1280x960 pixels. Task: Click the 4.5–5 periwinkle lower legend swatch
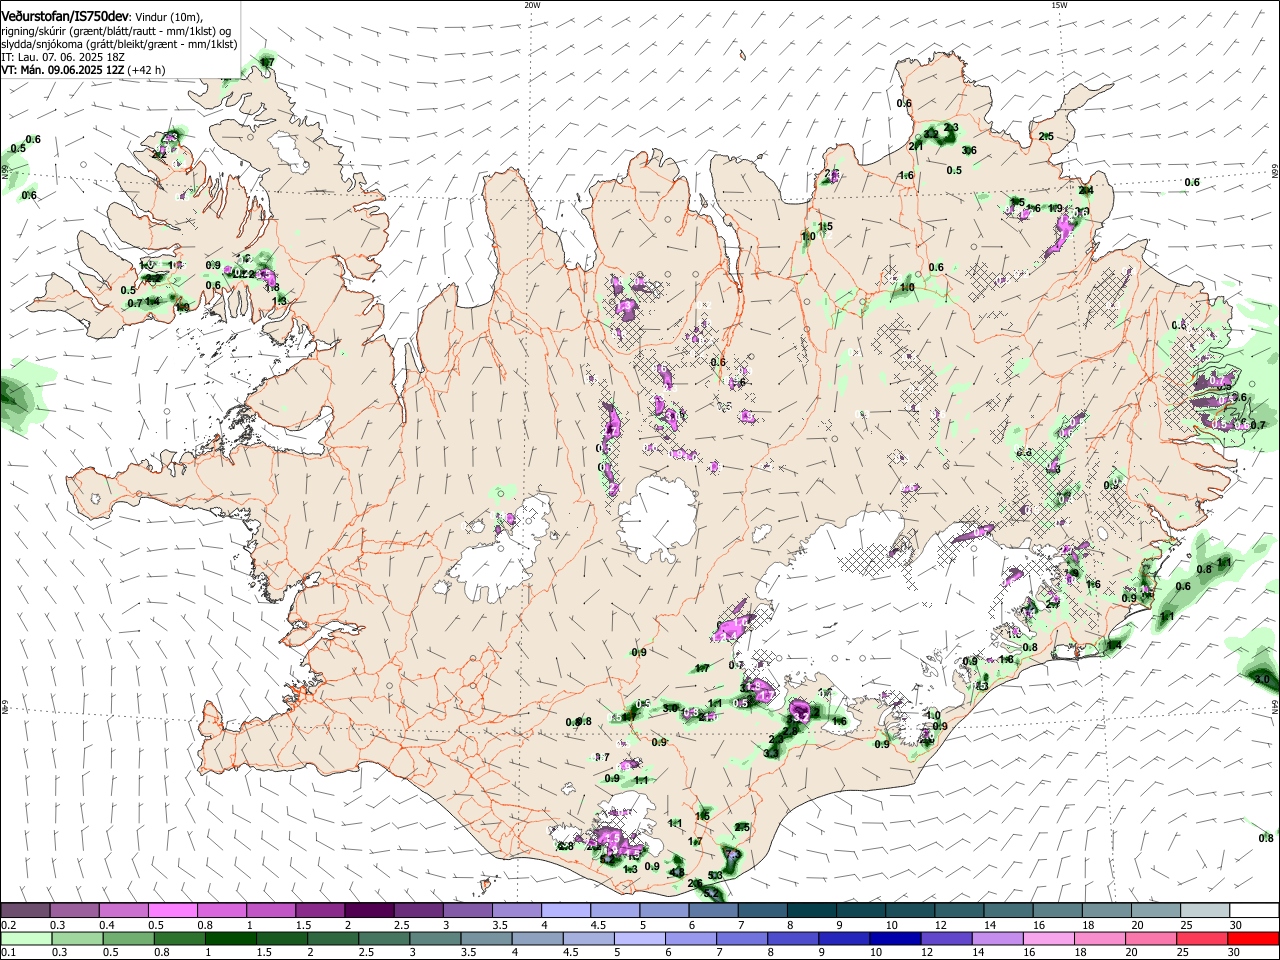click(590, 939)
